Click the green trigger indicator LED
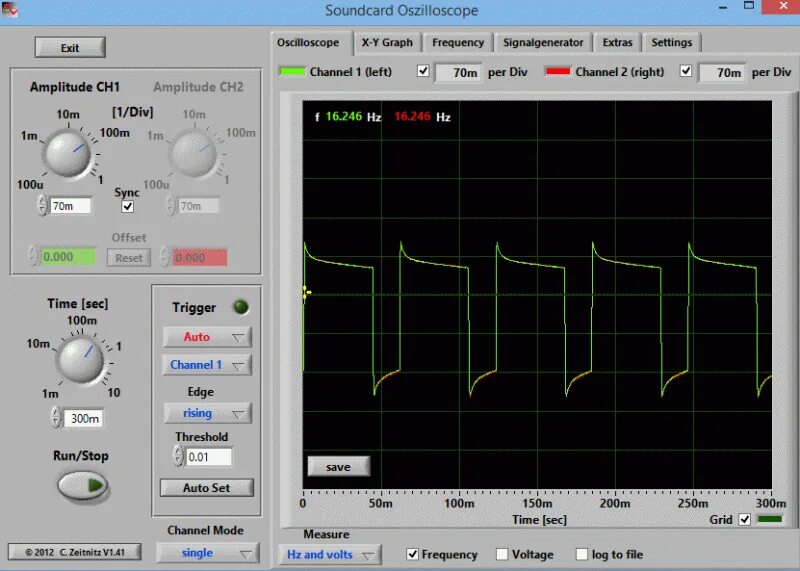This screenshot has width=800, height=571. [241, 307]
